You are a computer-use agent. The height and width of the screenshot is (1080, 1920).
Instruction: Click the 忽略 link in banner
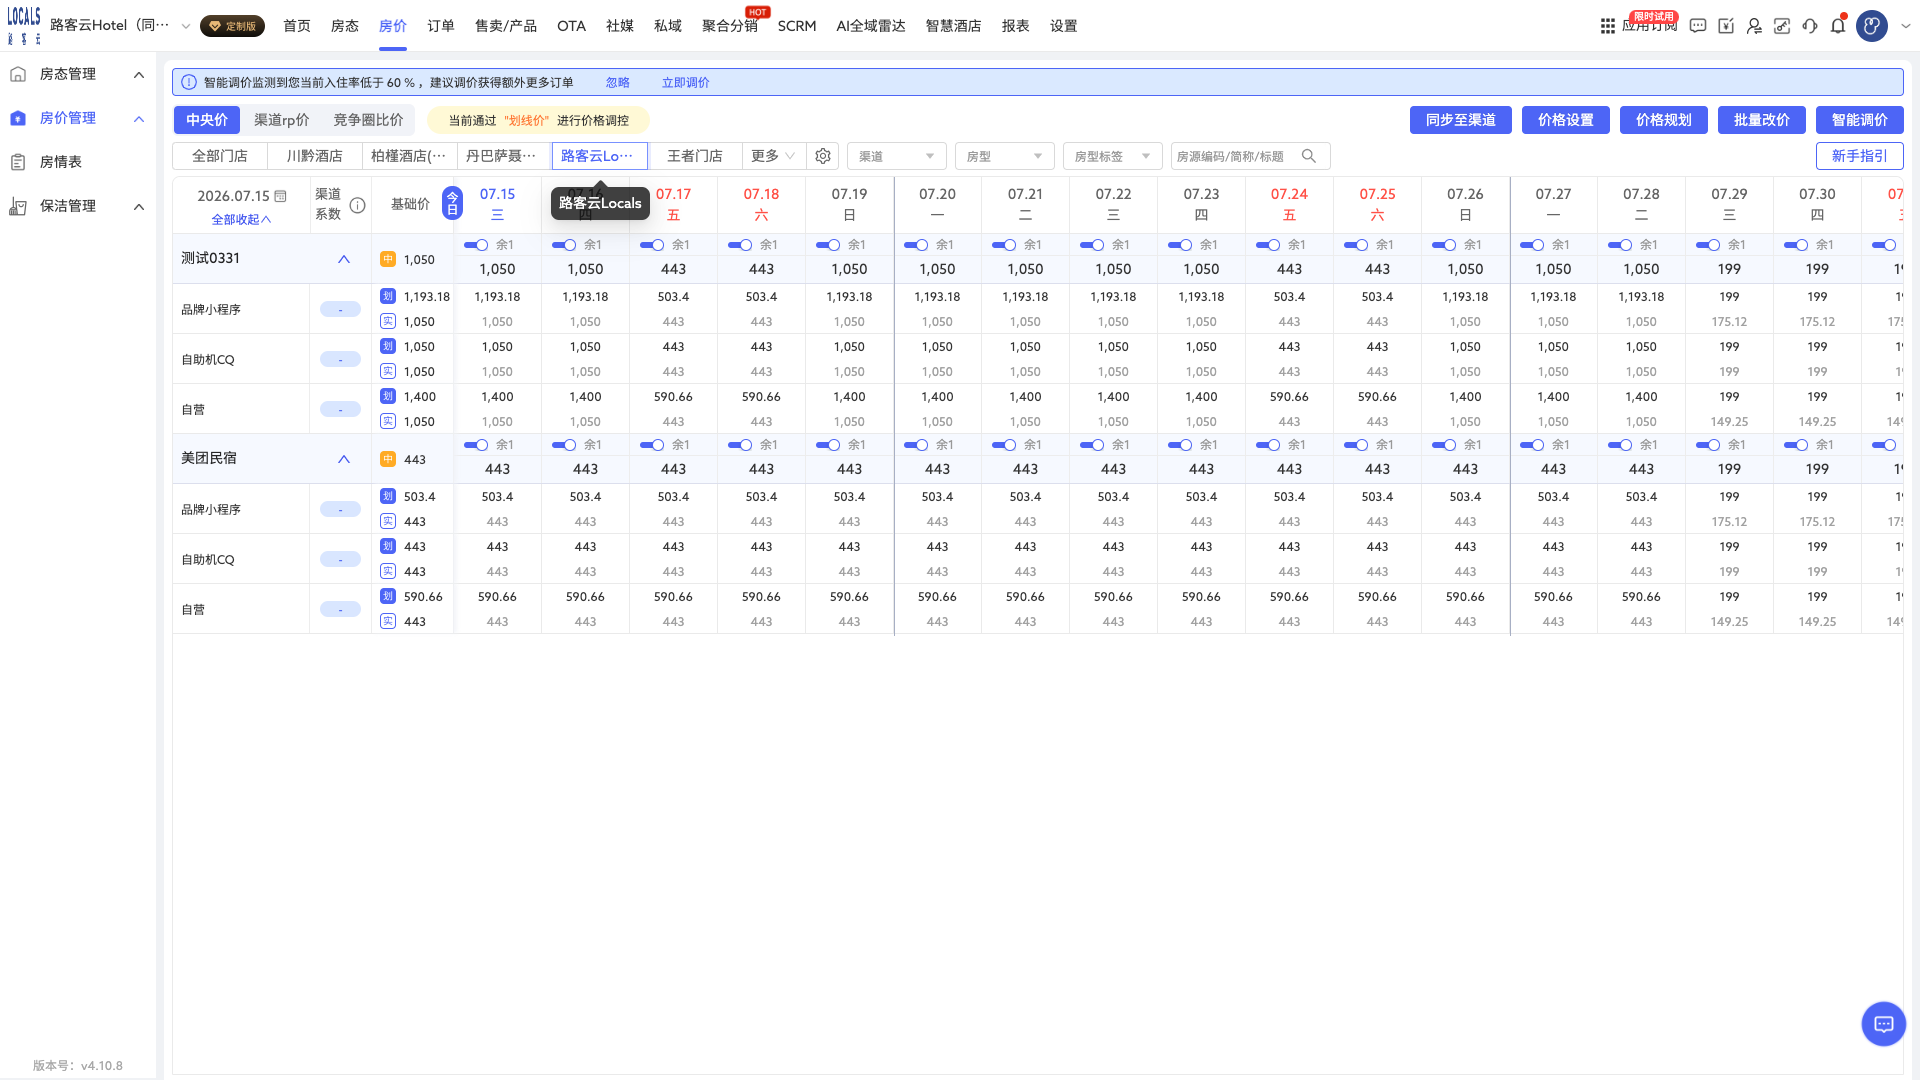click(618, 83)
